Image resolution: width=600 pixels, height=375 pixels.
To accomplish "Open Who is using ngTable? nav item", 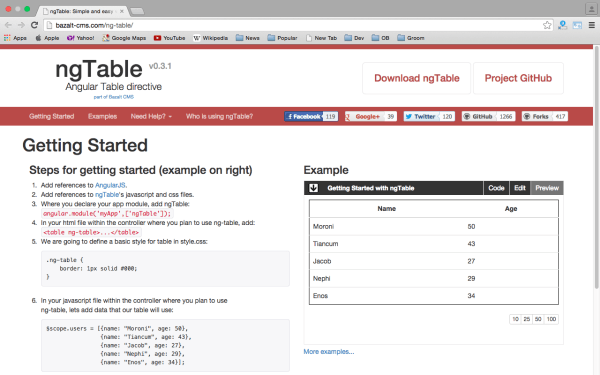I will [x=219, y=116].
